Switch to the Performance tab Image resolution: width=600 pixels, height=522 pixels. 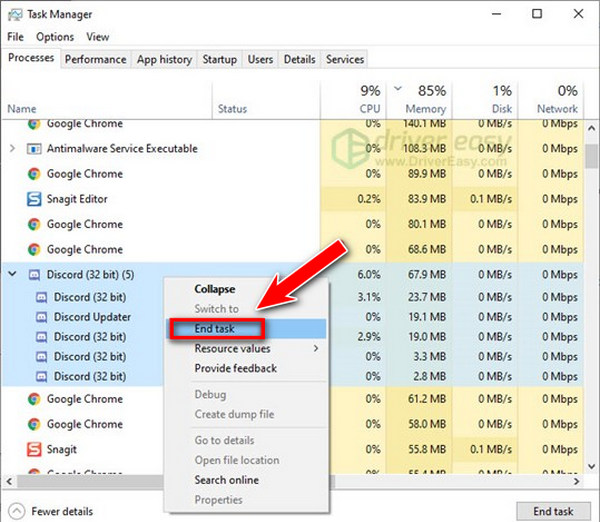tap(96, 59)
